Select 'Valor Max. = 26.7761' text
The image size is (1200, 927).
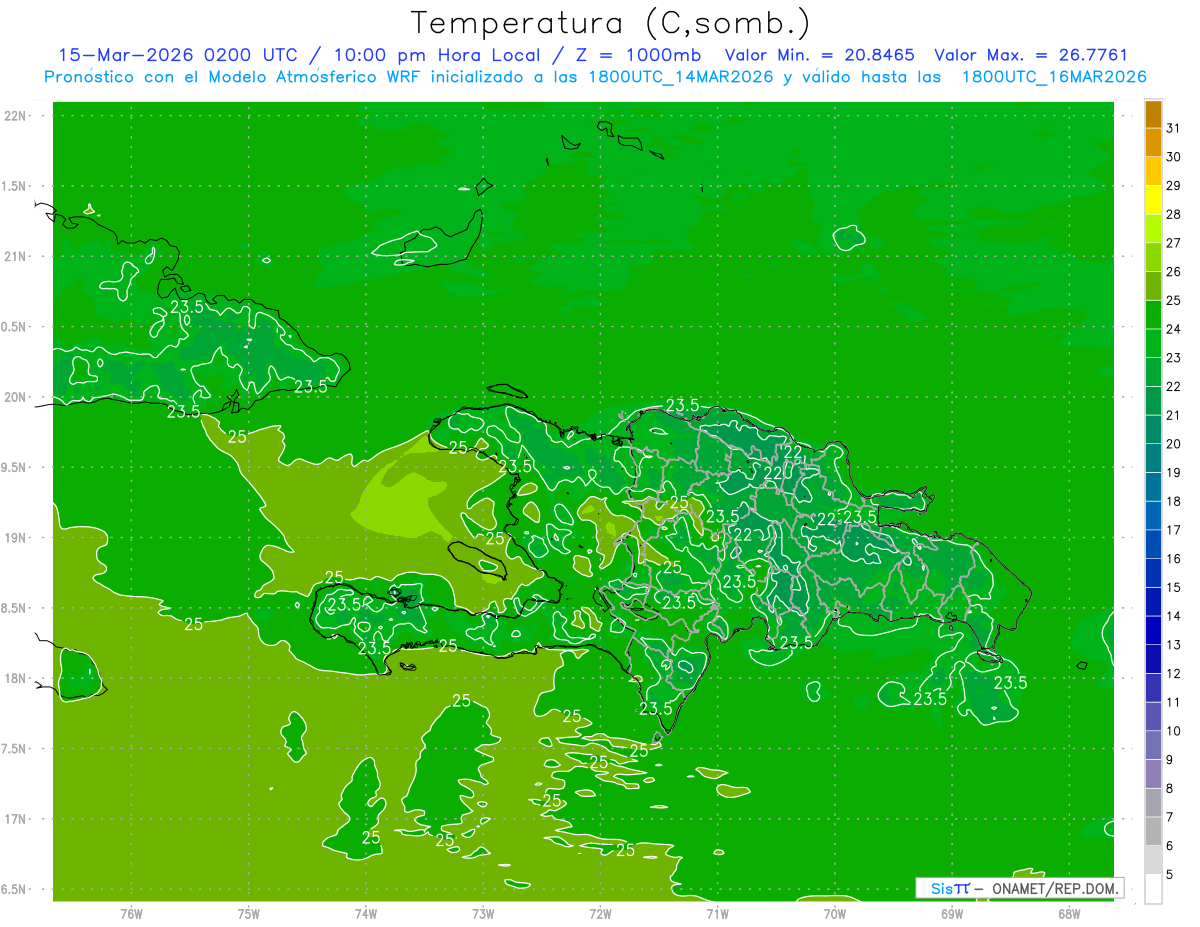click(1031, 55)
